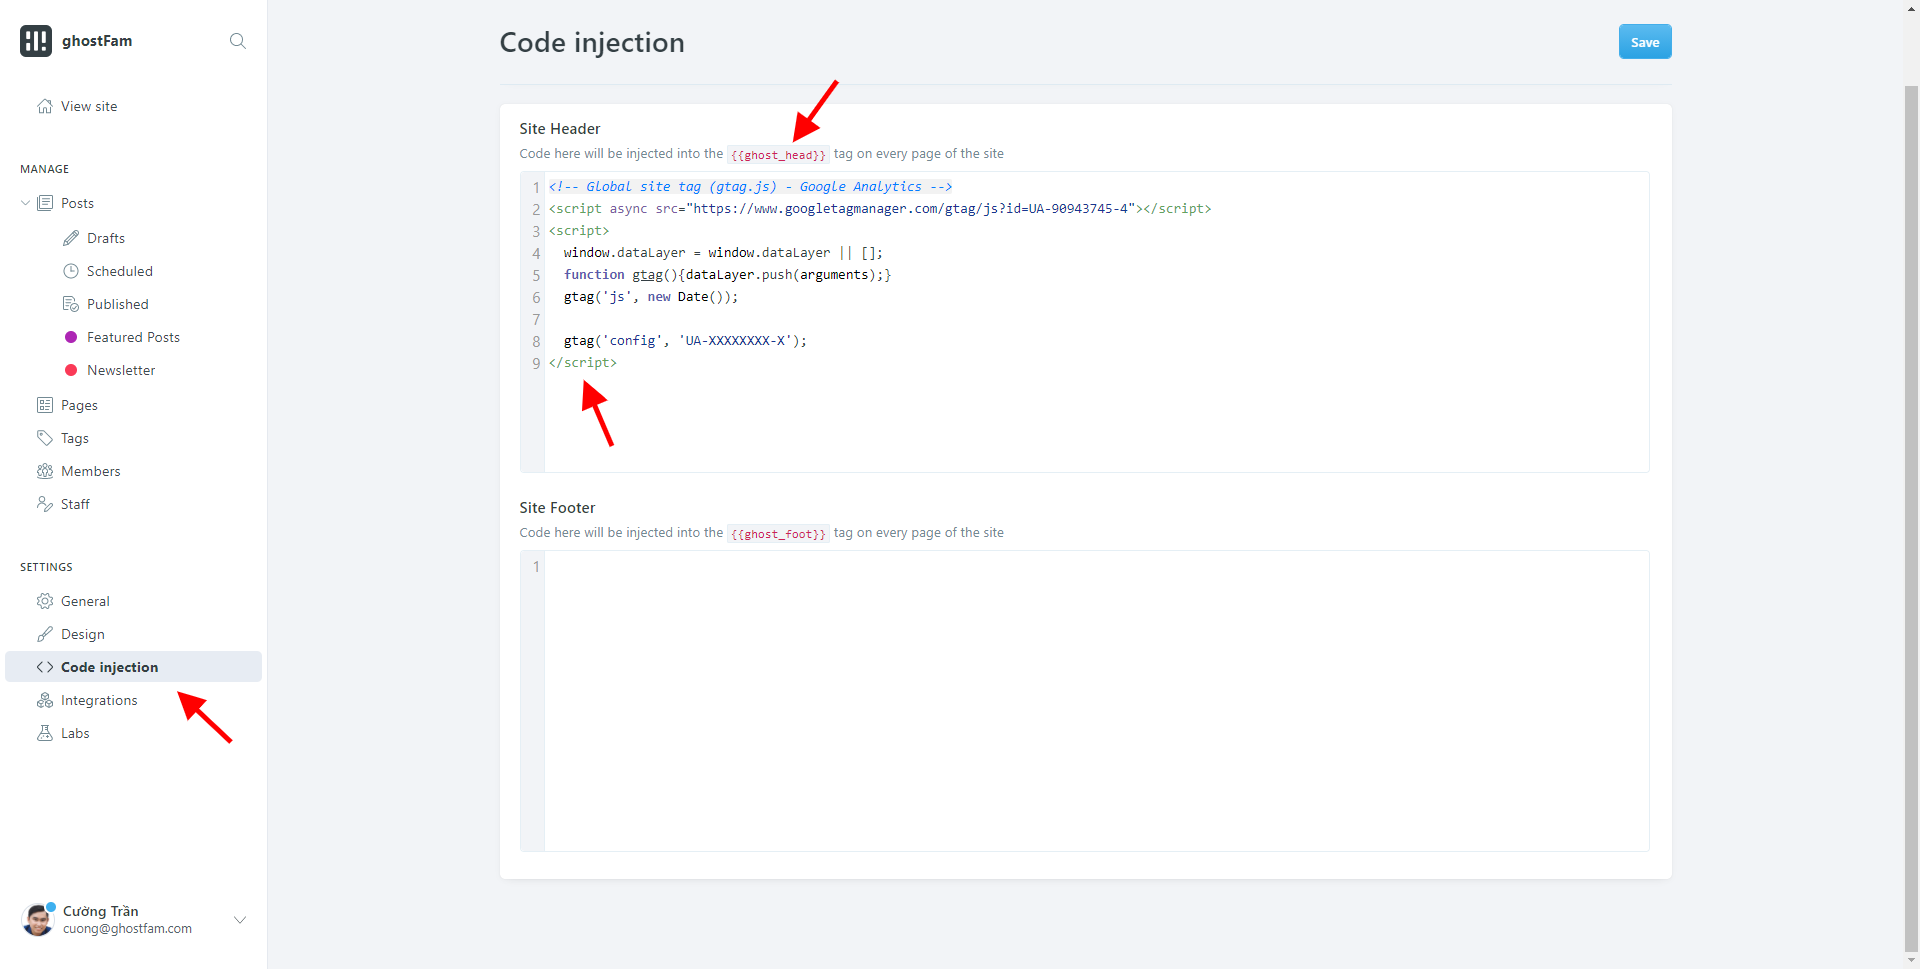The height and width of the screenshot is (969, 1920).
Task: Click the red Newsletter dot
Action: coord(71,370)
